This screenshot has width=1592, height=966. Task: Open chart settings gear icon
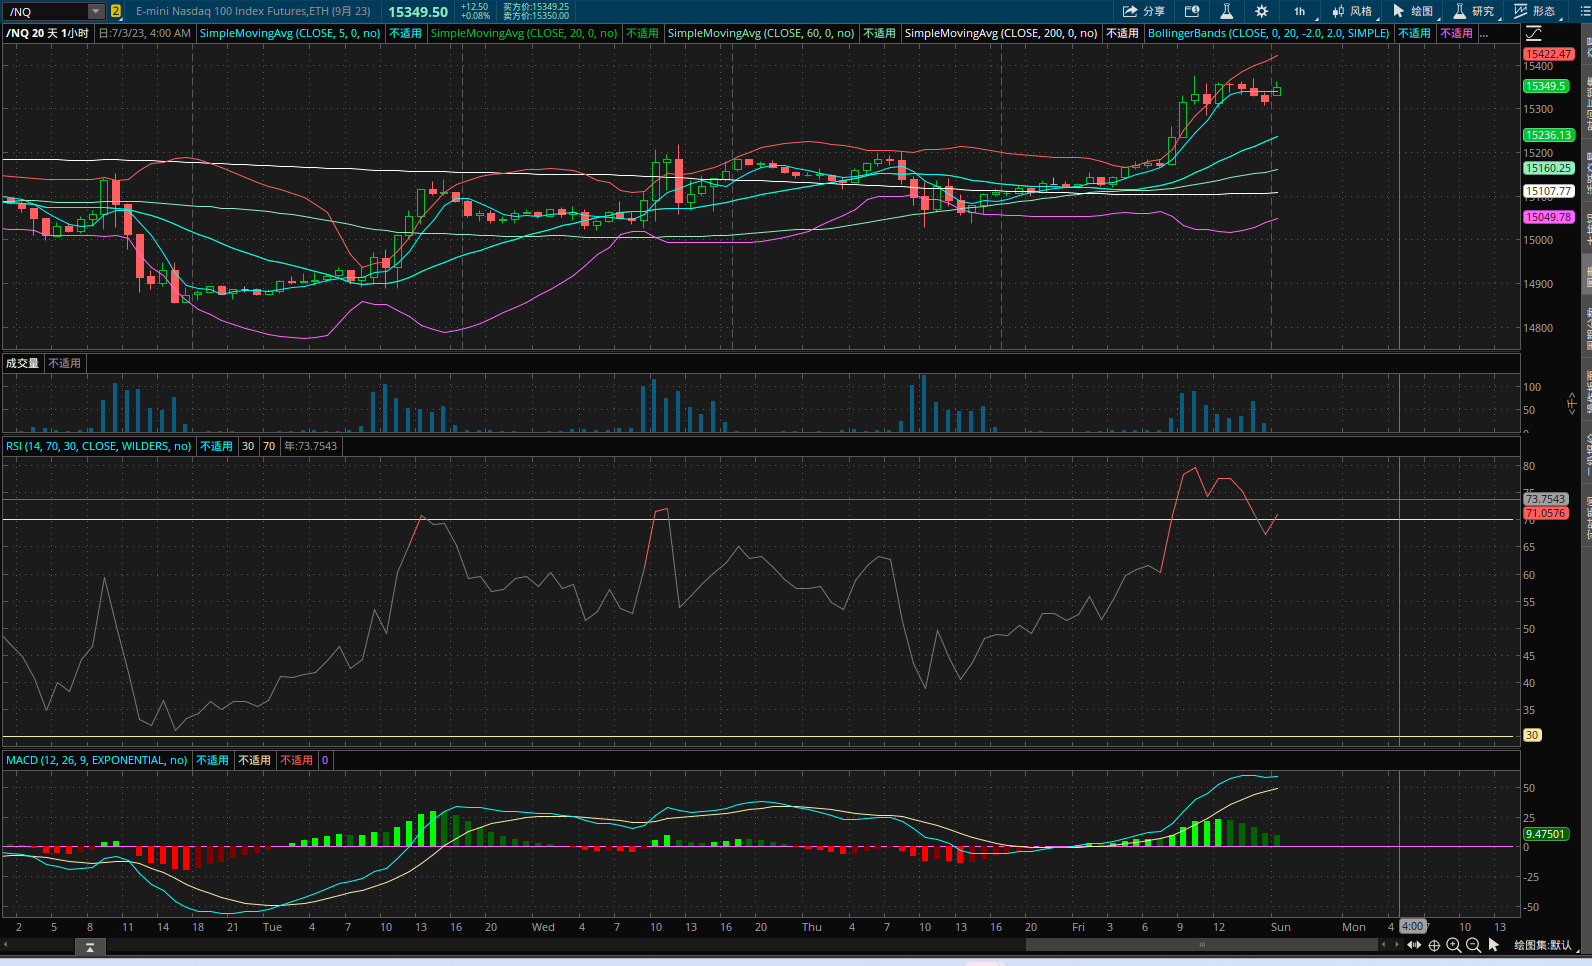point(1262,11)
